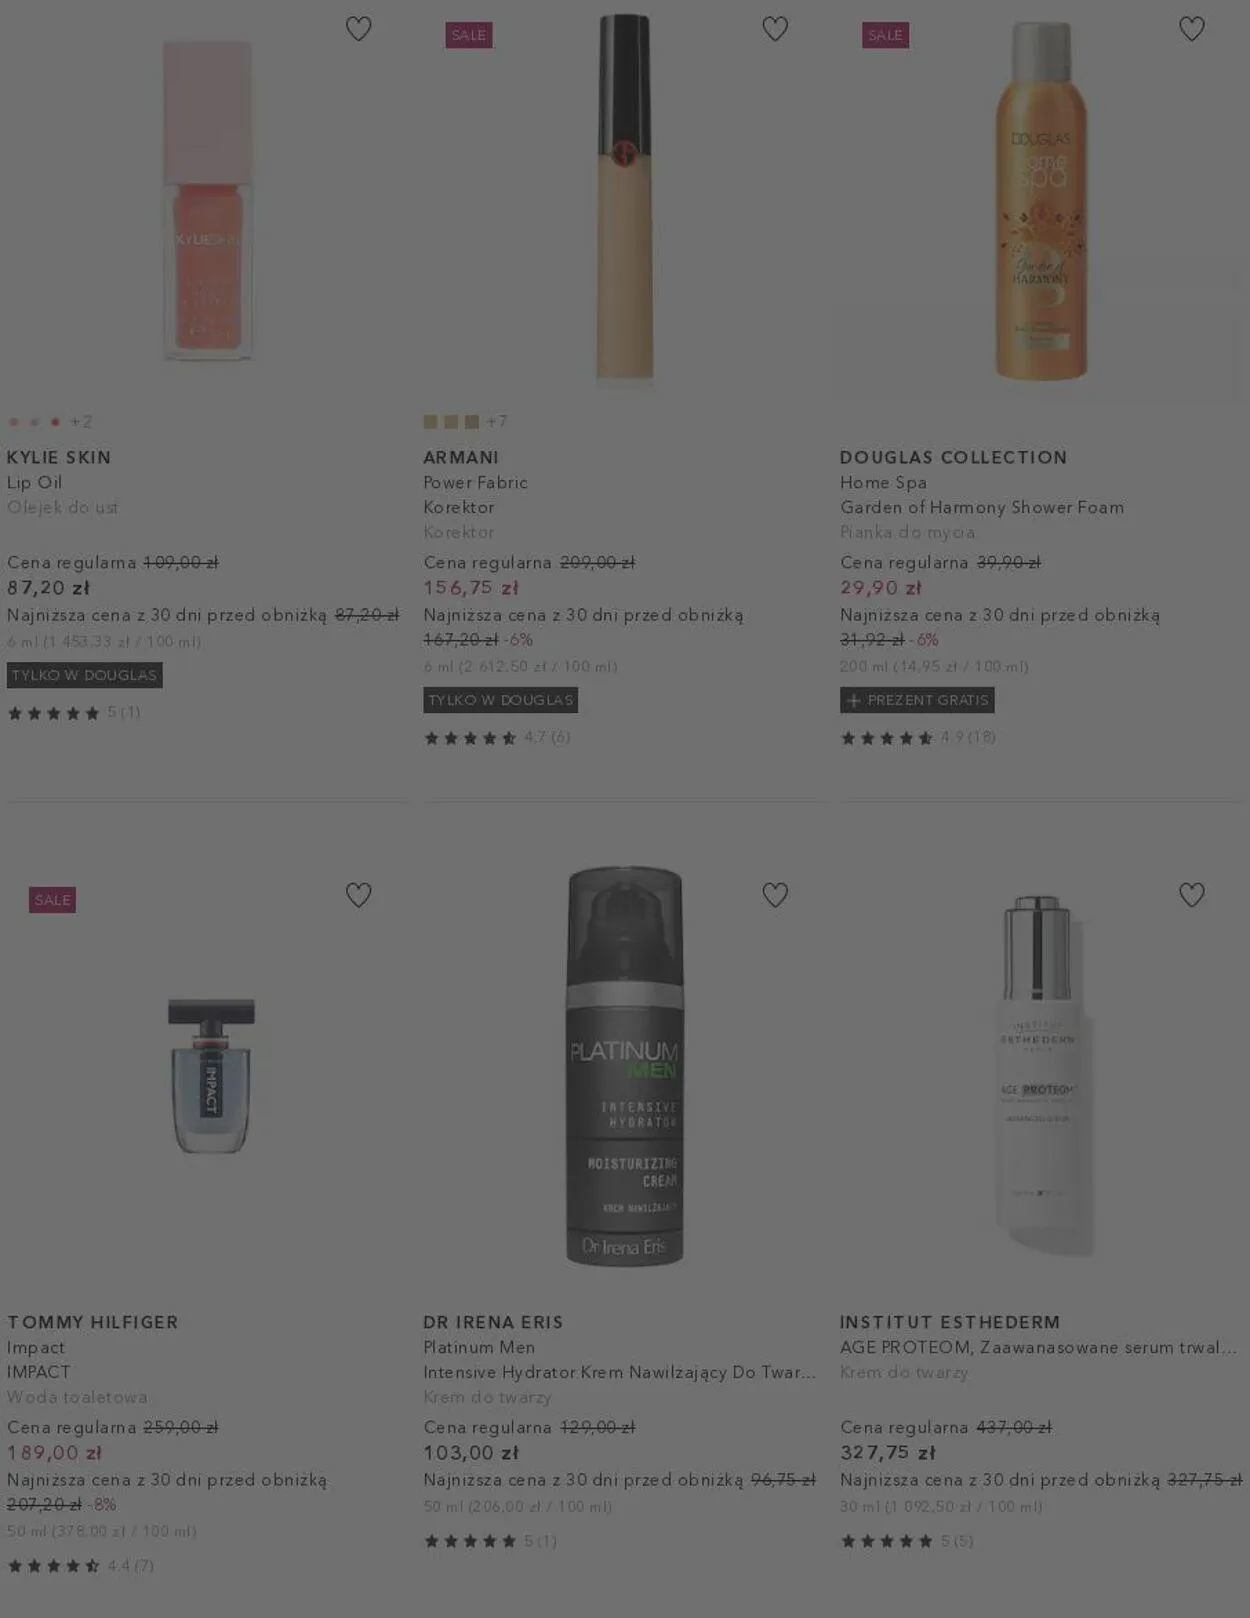The height and width of the screenshot is (1618, 1250).
Task: Select first beige Armani concealer shade
Action: point(430,422)
